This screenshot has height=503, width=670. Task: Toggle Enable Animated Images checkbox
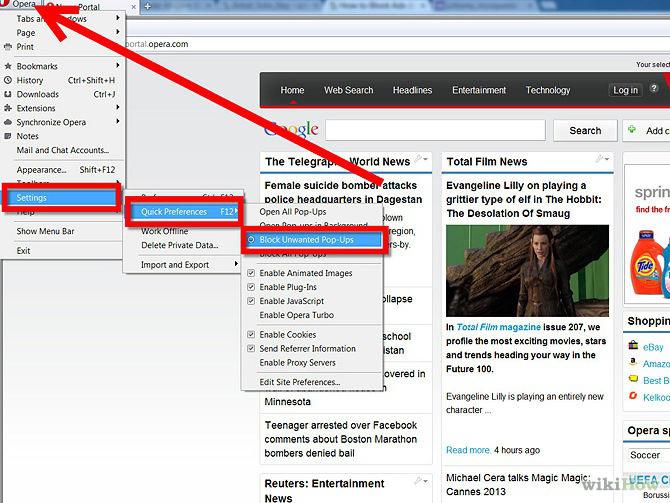pyautogui.click(x=251, y=273)
